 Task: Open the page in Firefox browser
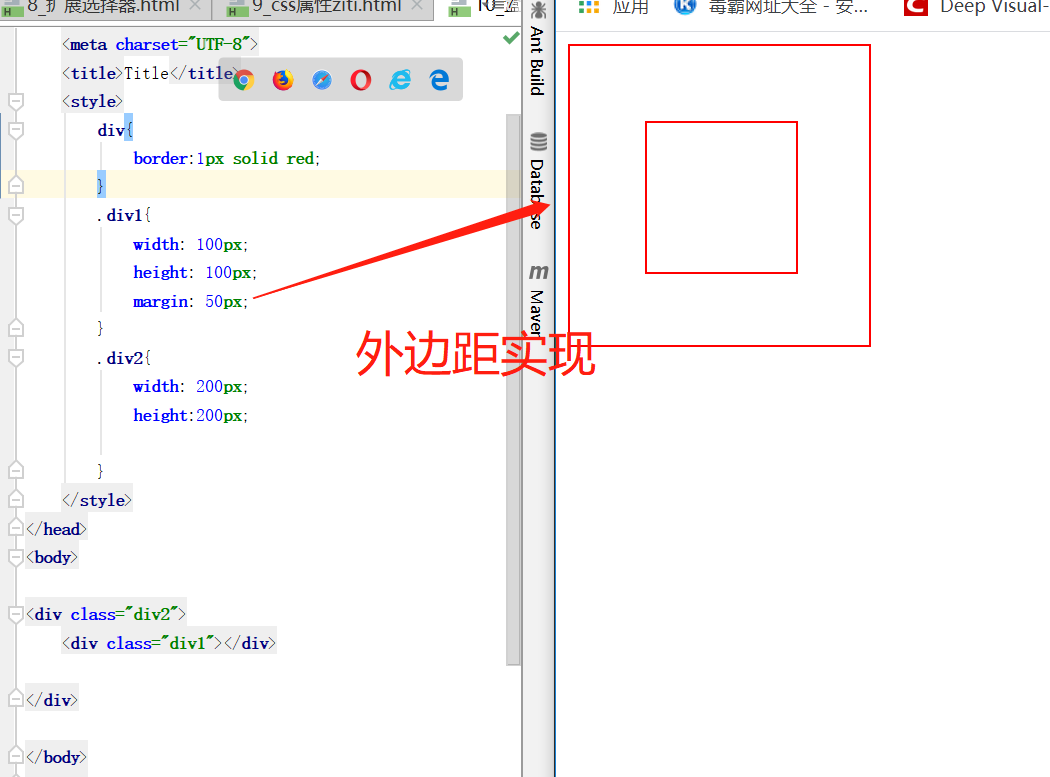tap(282, 79)
